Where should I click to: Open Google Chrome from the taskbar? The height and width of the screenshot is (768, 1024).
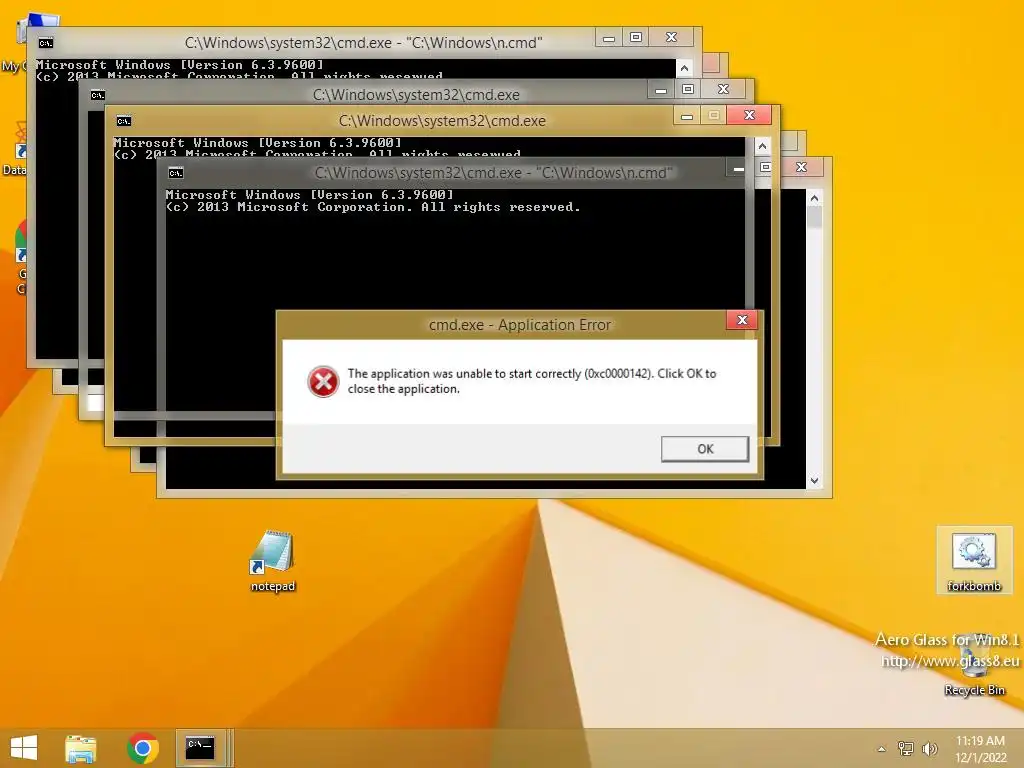142,748
